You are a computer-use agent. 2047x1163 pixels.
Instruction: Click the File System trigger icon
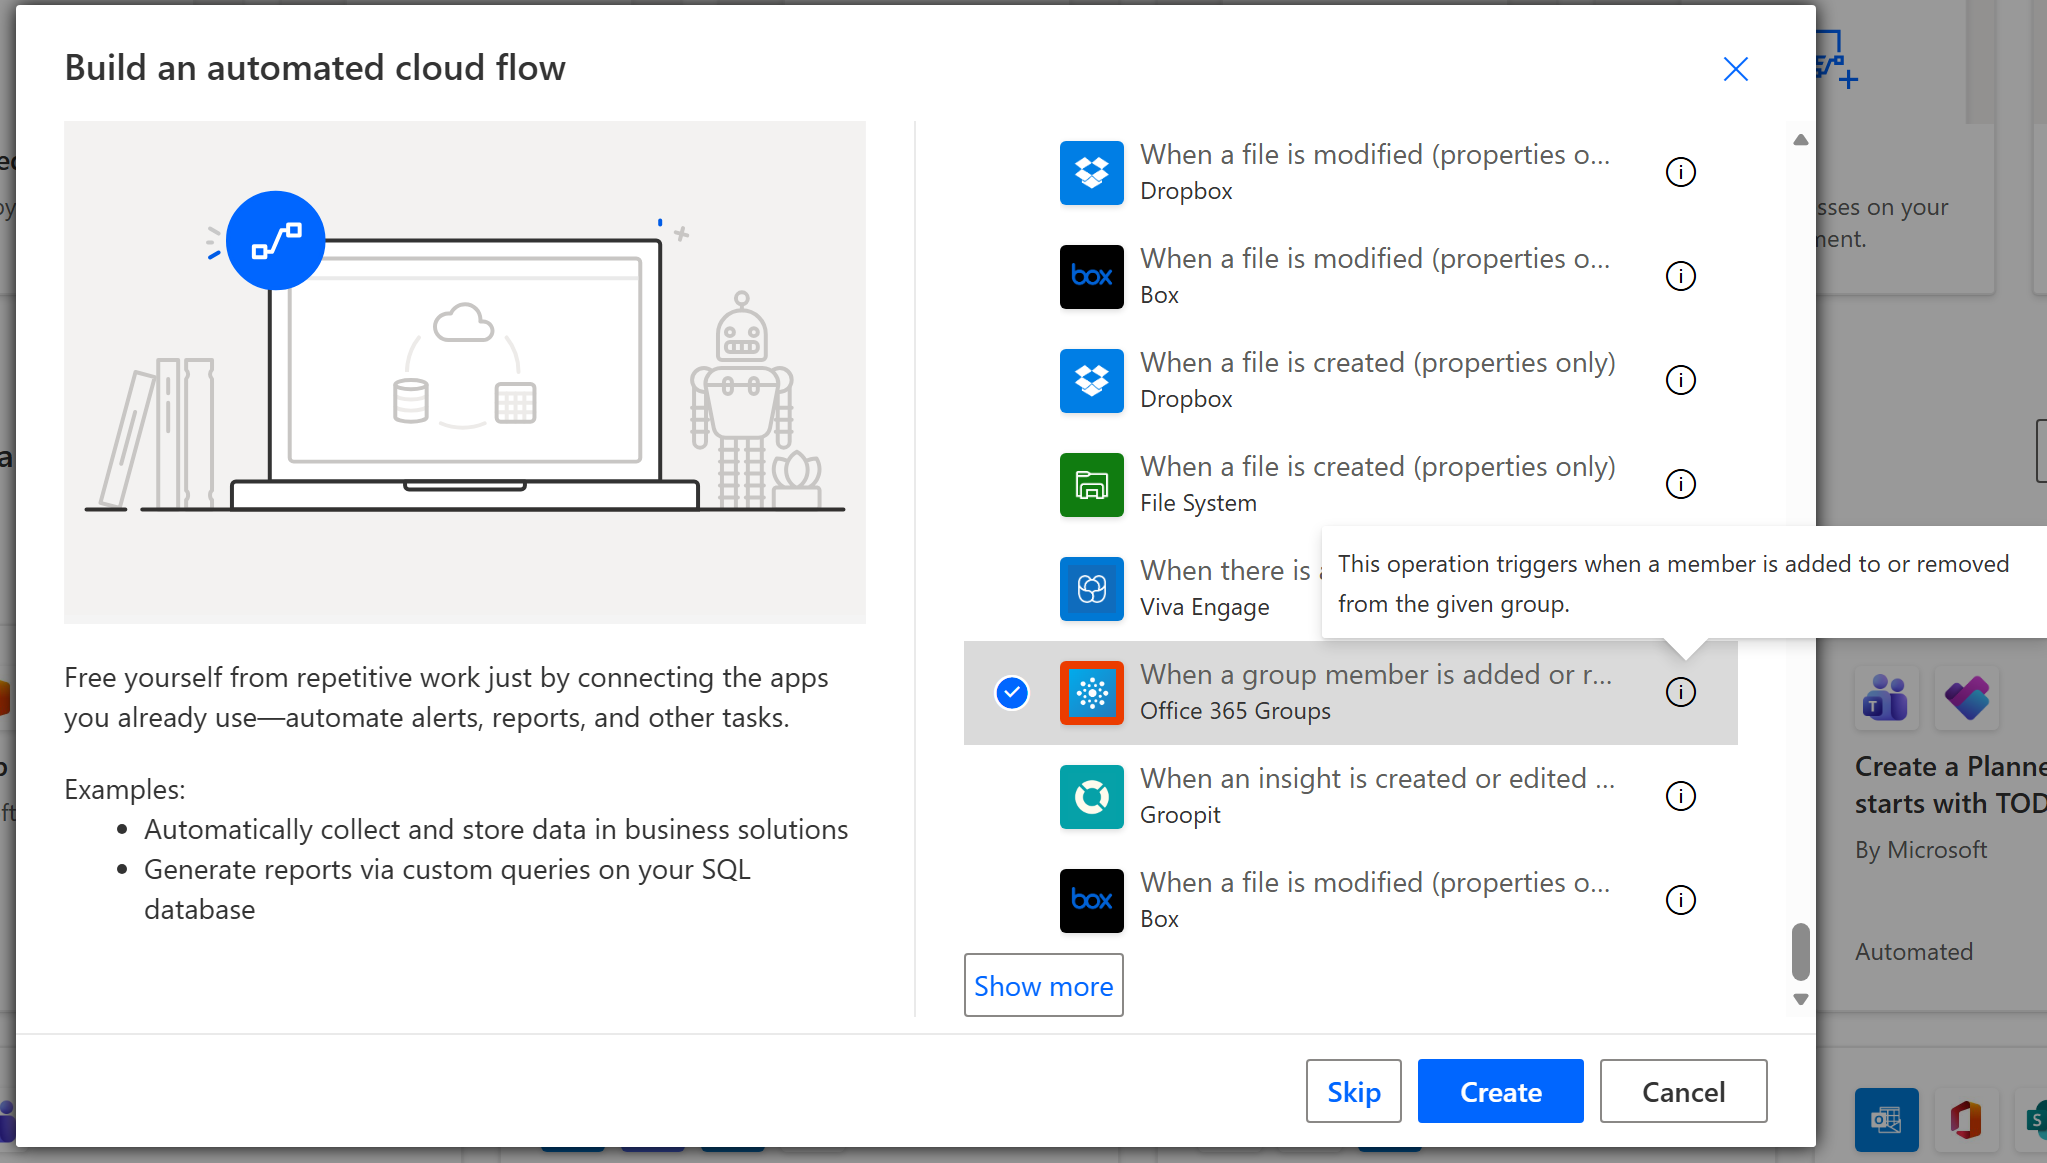coord(1091,484)
